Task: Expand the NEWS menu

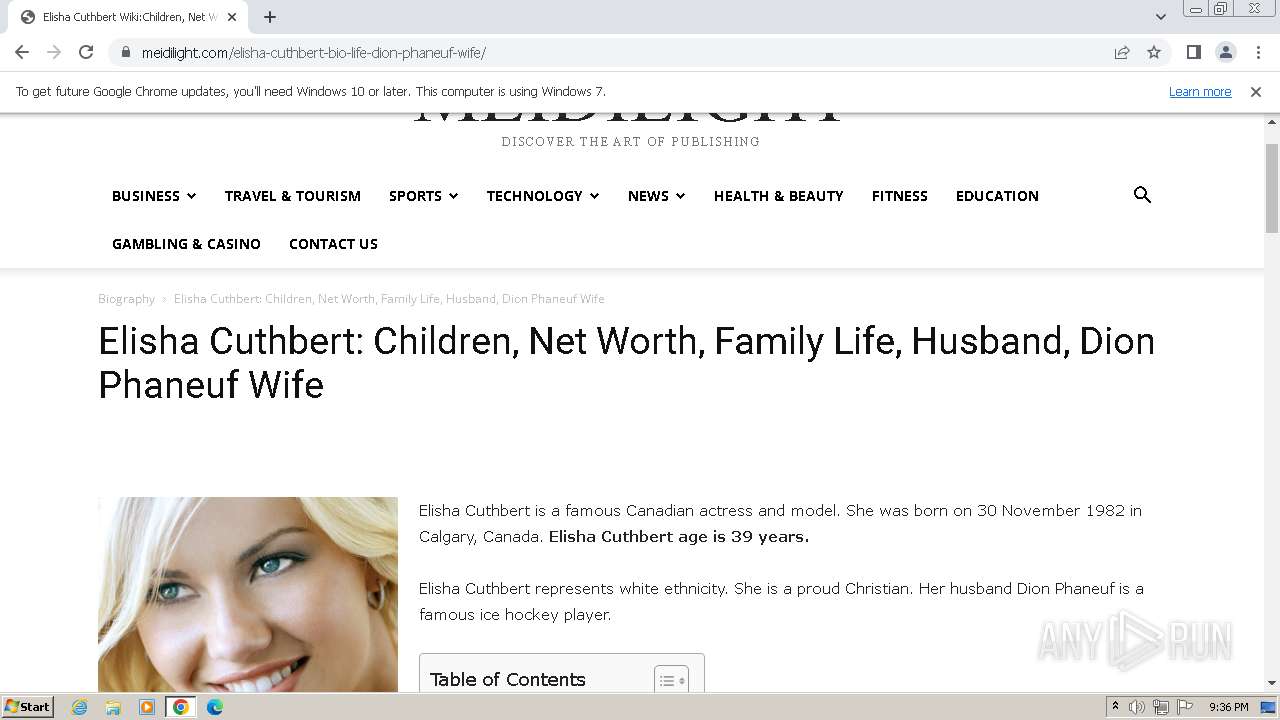Action: click(x=656, y=196)
